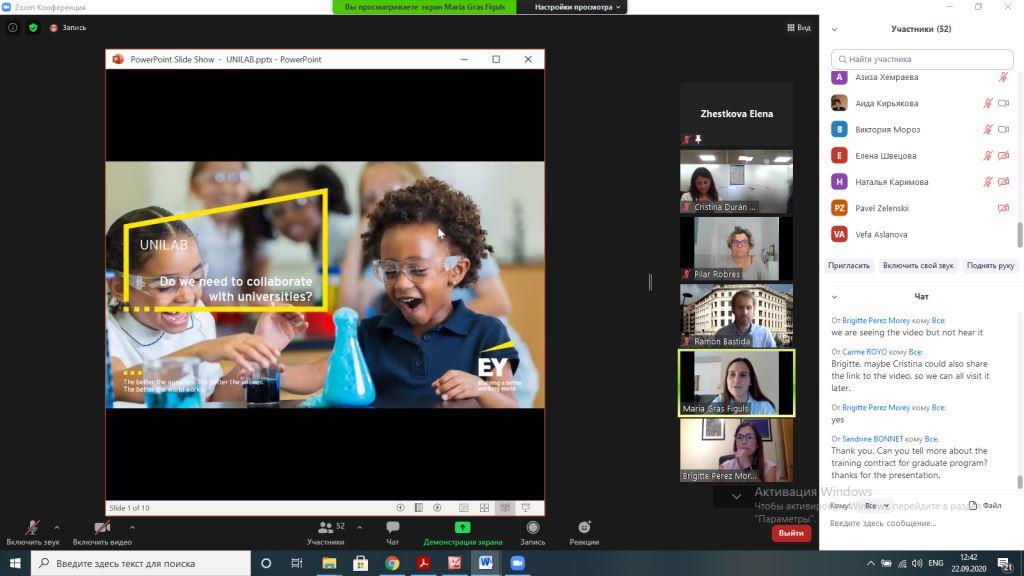This screenshot has height=576, width=1024.
Task: Click camera icon for Аида Кирьякова
Action: pyautogui.click(x=1004, y=103)
